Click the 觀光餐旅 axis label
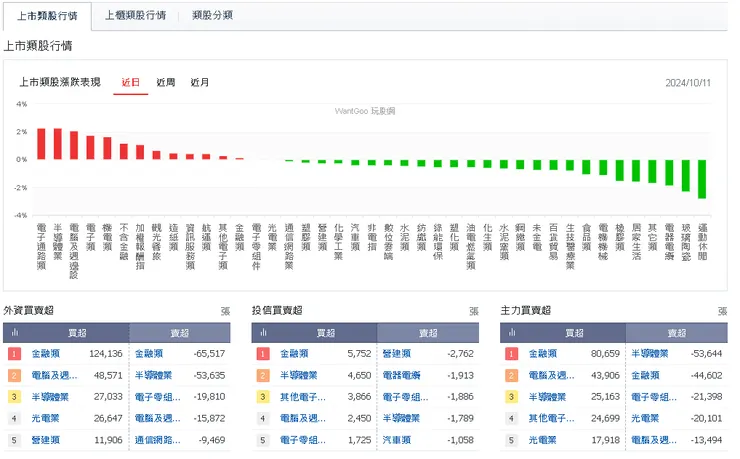Viewport: 740px width, 459px height. coord(156,242)
